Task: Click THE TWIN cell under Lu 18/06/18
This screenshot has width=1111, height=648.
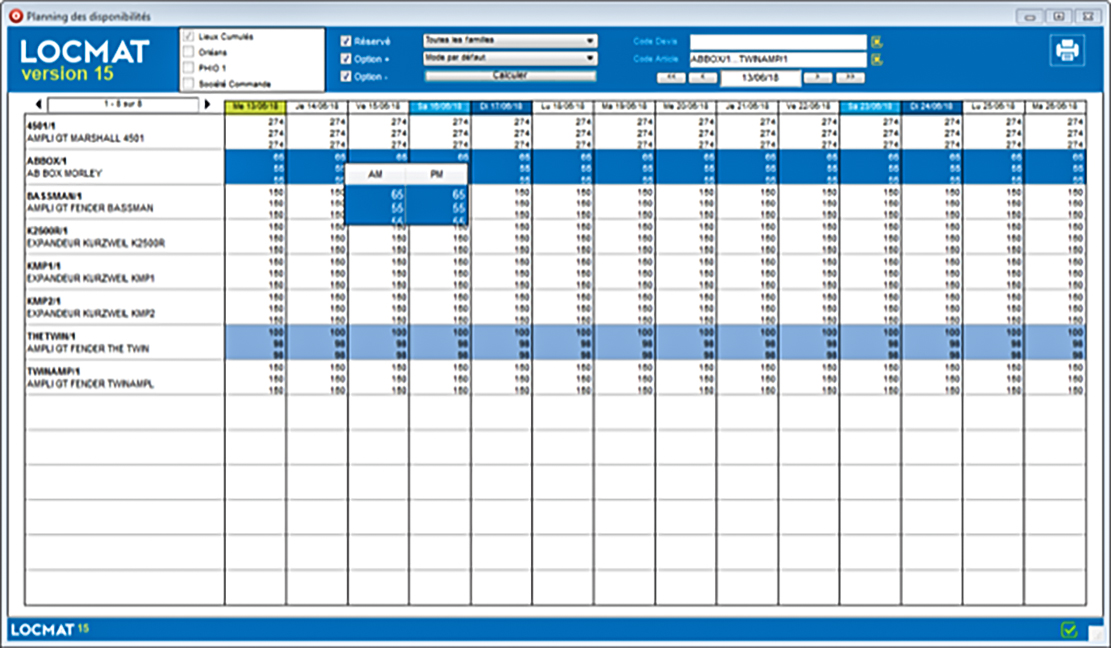Action: pyautogui.click(x=563, y=343)
